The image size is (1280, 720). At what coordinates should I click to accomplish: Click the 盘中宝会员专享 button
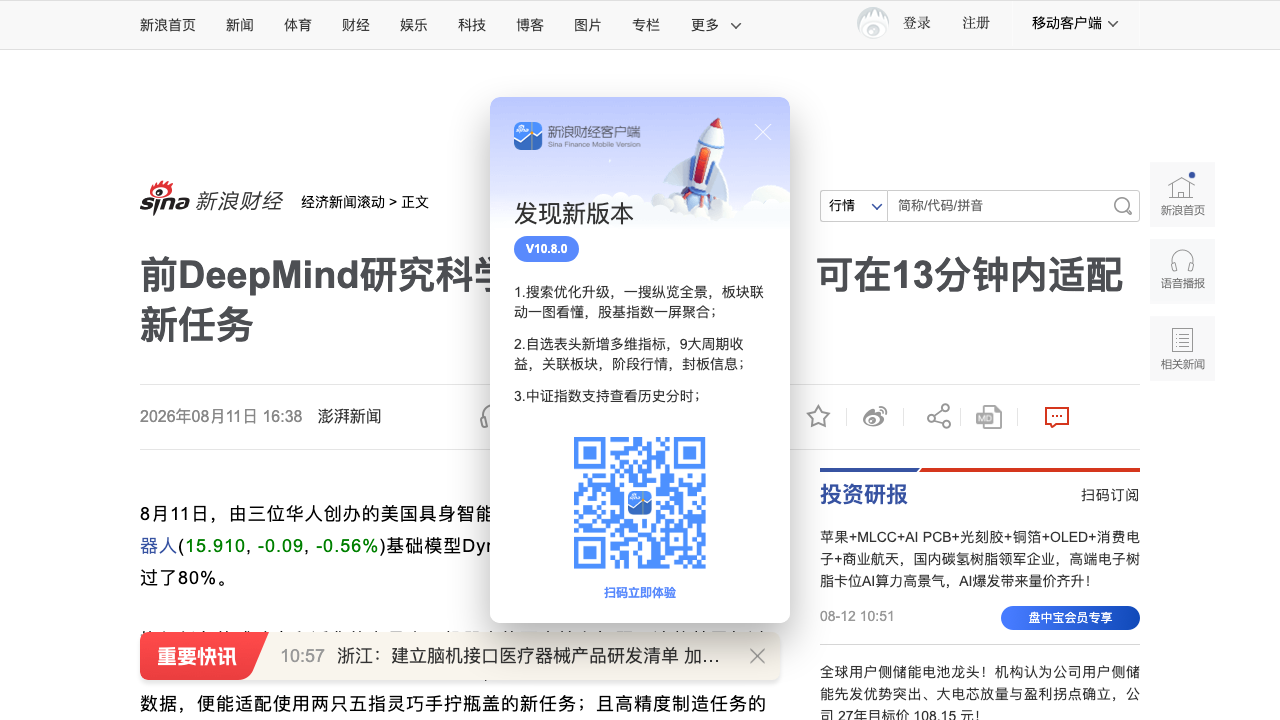point(1070,618)
